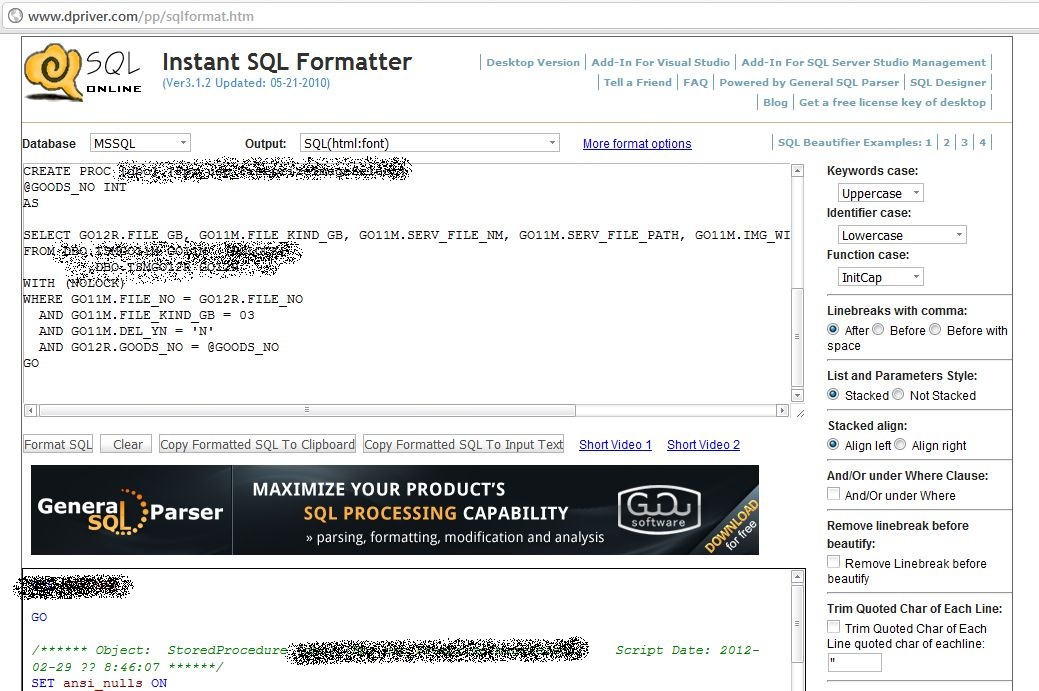Open Add-In For SQL Server Studio Management
1039x691 pixels.
point(863,62)
